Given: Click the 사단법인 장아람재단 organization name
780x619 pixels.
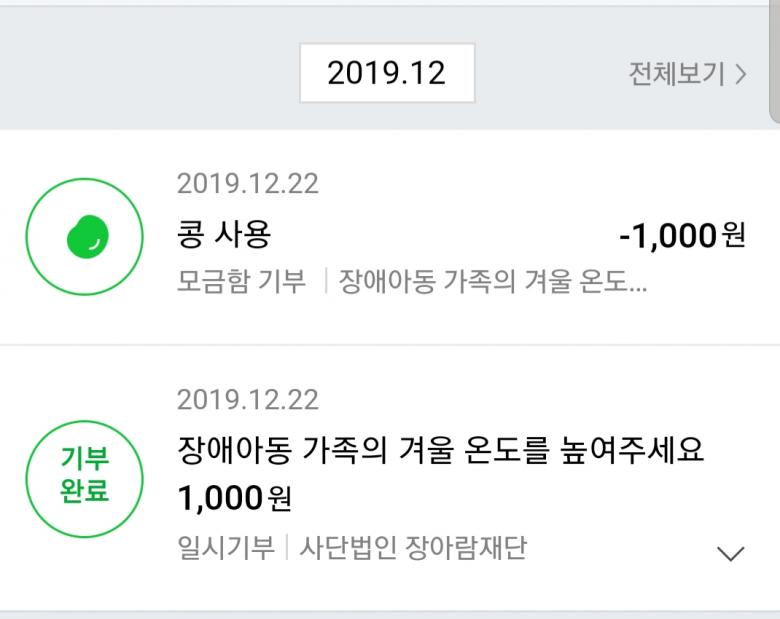Looking at the screenshot, I should 412,548.
